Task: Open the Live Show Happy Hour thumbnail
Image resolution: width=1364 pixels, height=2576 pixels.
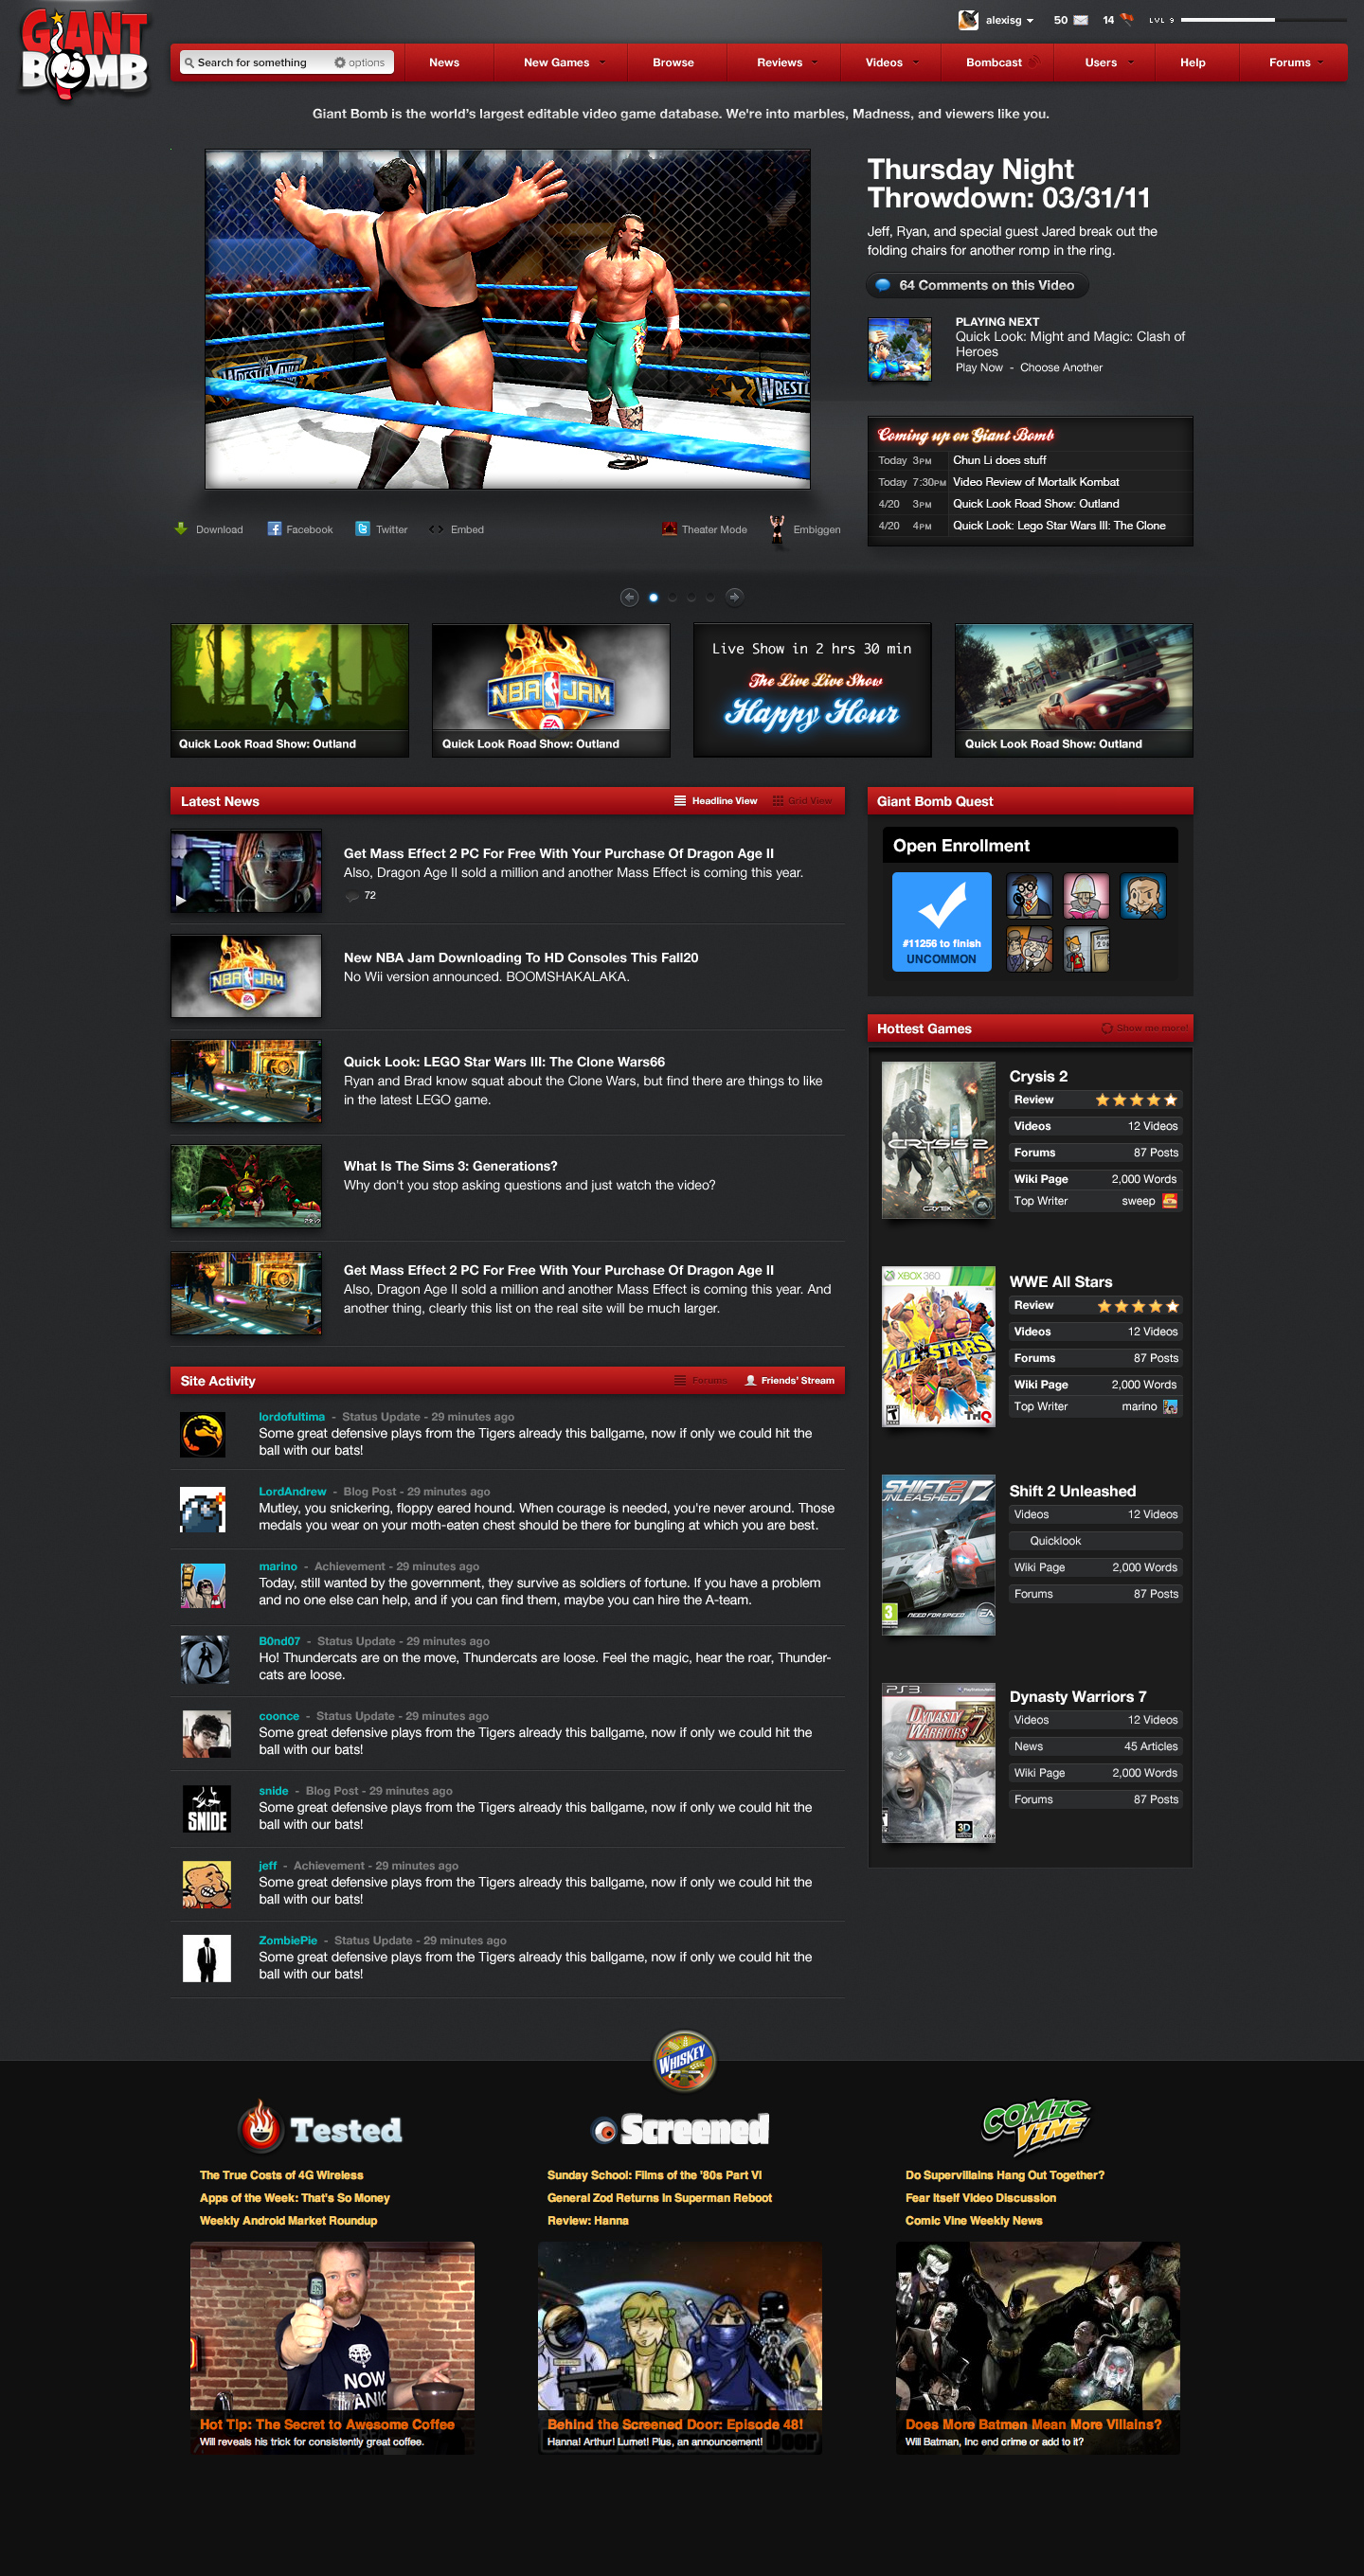Action: click(812, 690)
